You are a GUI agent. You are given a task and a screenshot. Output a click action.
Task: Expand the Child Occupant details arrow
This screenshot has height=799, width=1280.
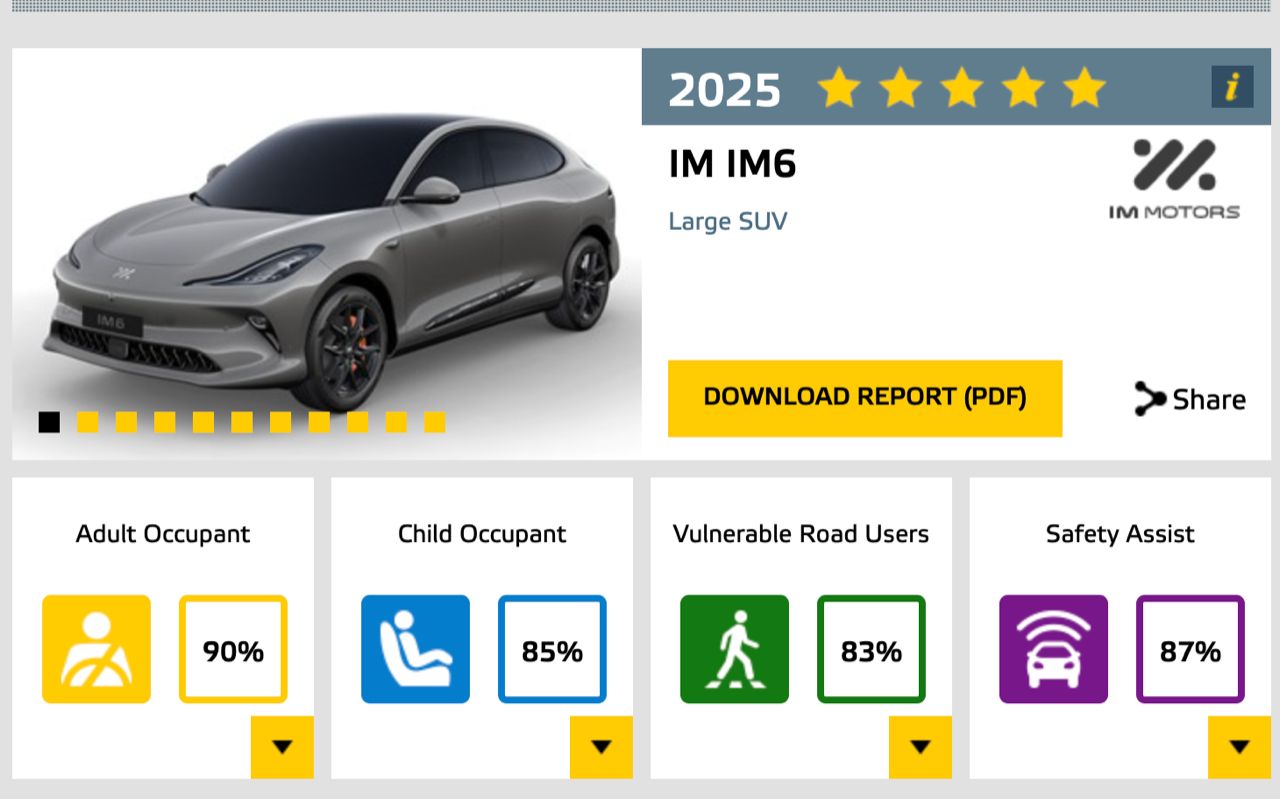pyautogui.click(x=601, y=747)
